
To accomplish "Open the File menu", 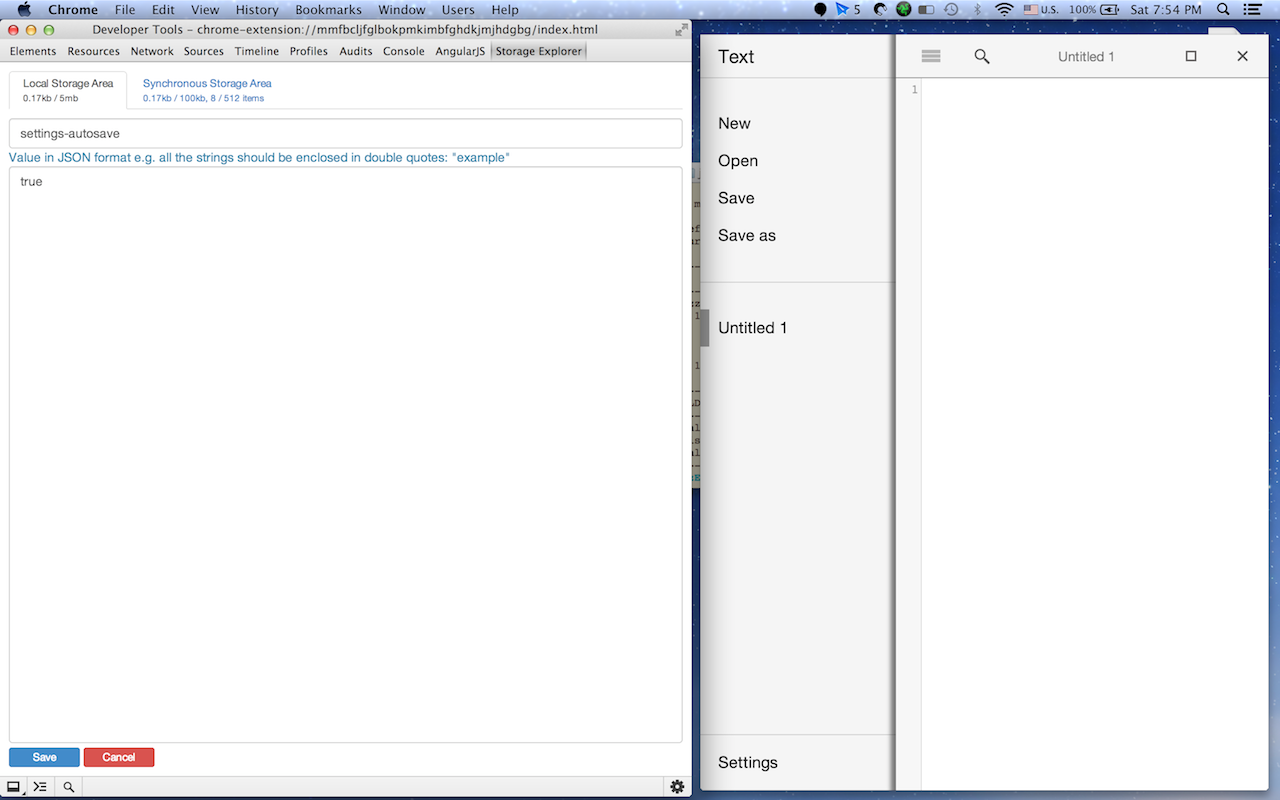I will pos(125,9).
